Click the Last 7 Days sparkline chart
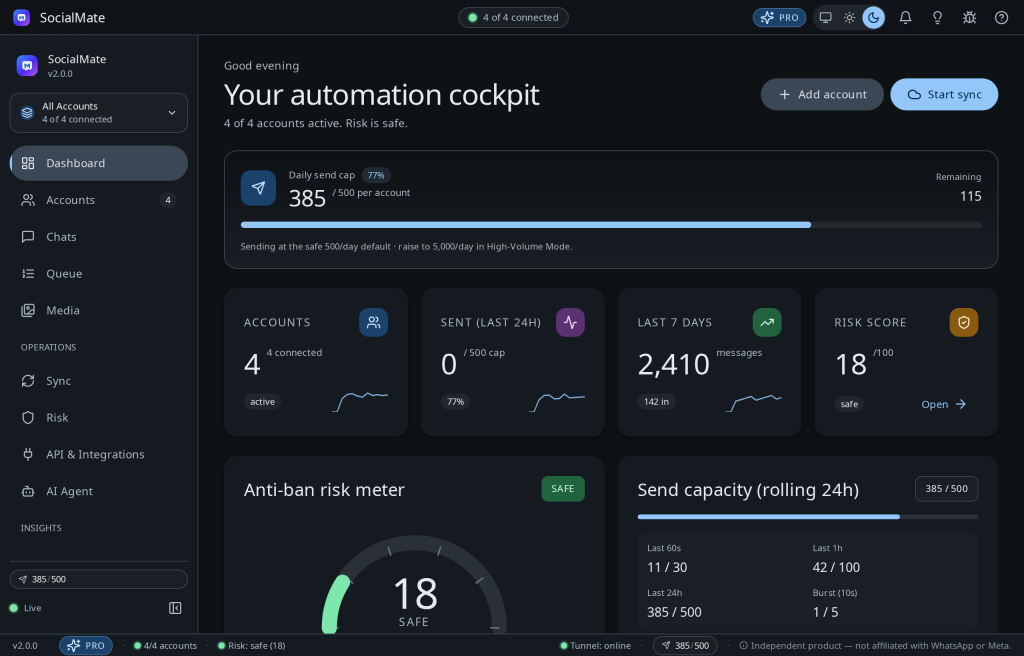This screenshot has width=1024, height=656. click(754, 402)
